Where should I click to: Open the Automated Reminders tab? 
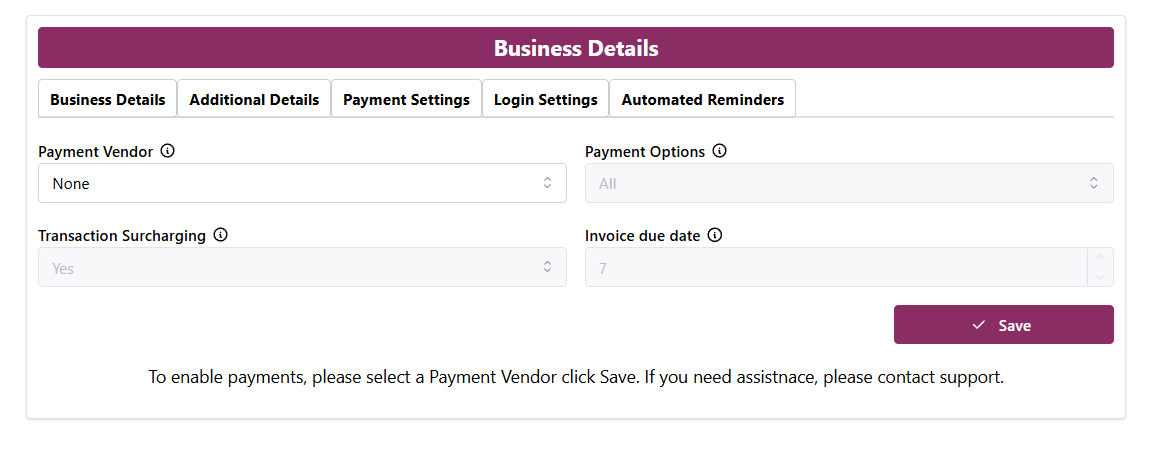pyautogui.click(x=703, y=100)
